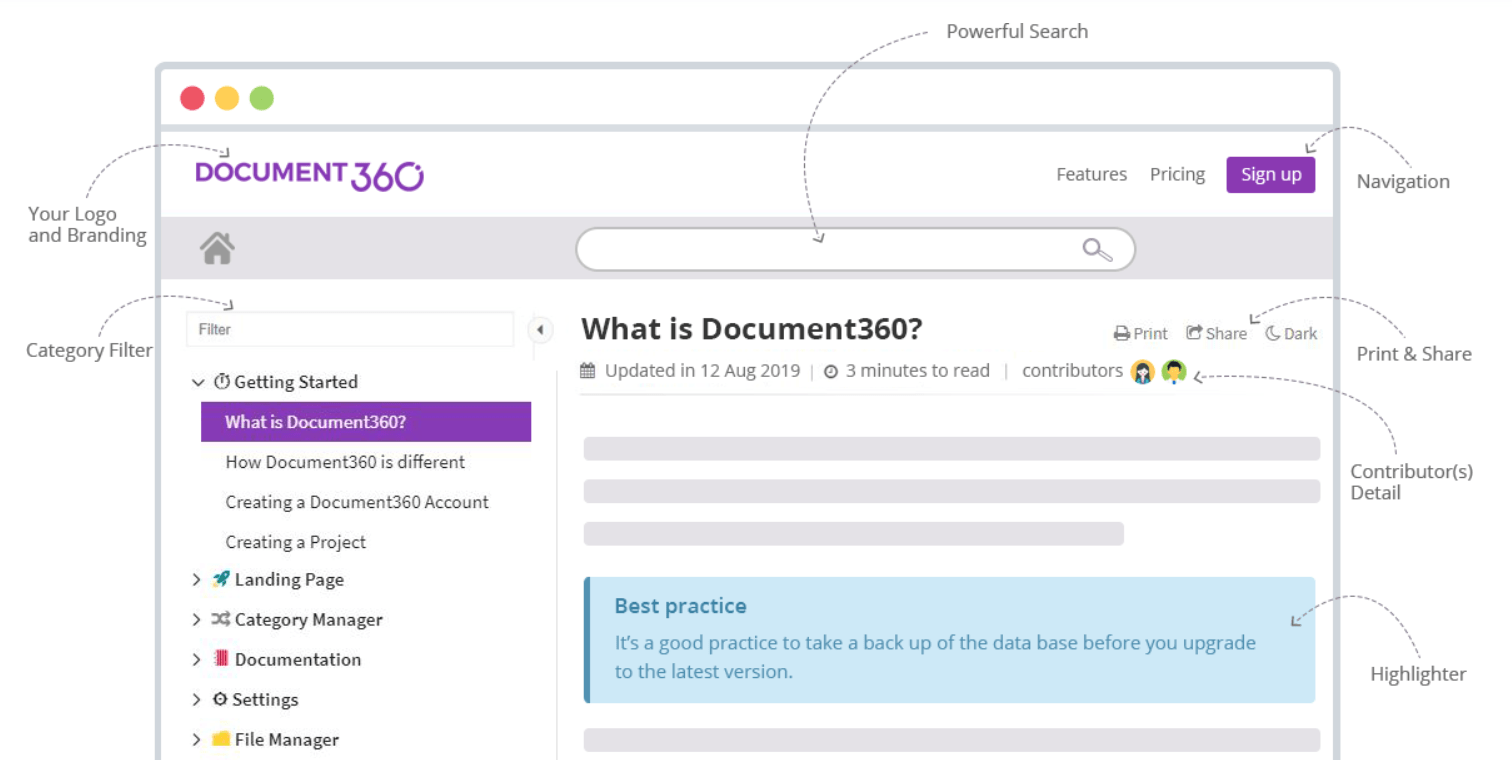Focus the category Filter field
Image resolution: width=1512 pixels, height=760 pixels.
pyautogui.click(x=350, y=329)
